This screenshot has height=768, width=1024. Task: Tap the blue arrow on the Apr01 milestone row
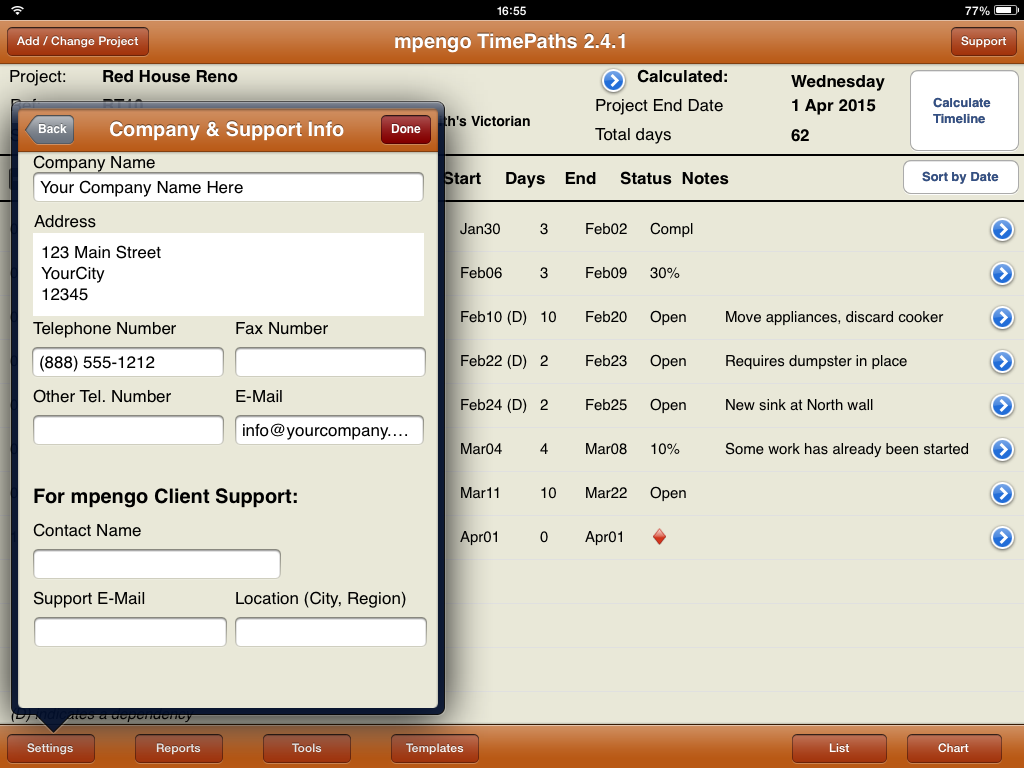coord(1002,538)
